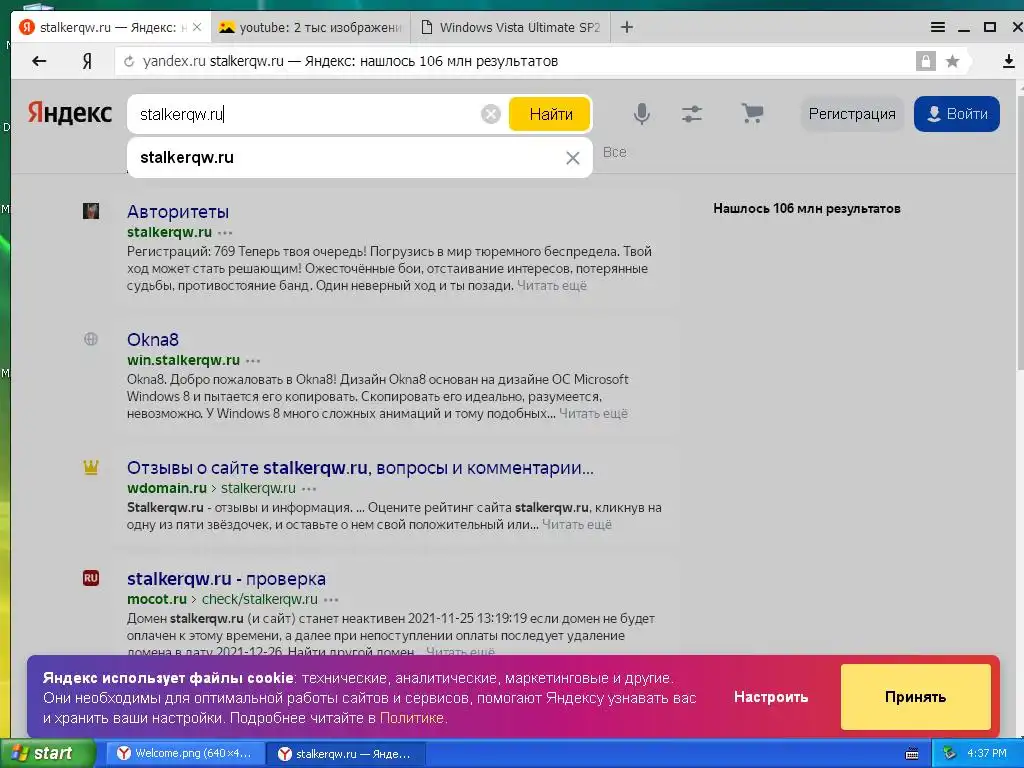Expand Читать ещё in the wdomain snippet

(577, 524)
